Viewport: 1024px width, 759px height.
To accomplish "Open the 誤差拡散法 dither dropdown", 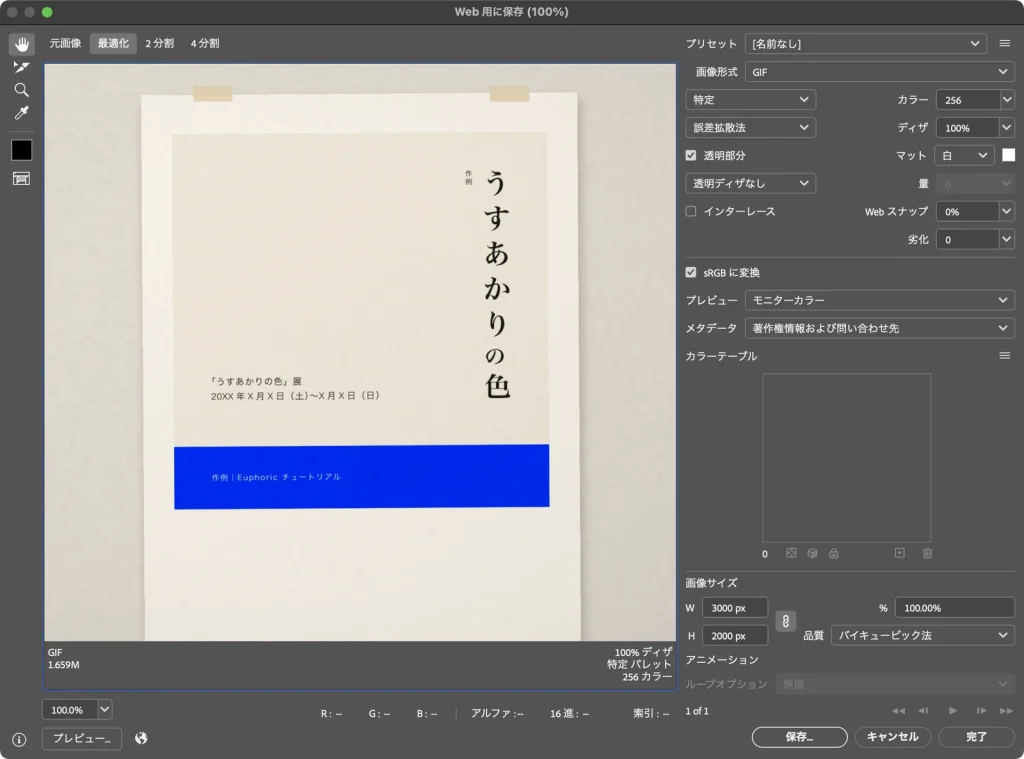I will [x=750, y=127].
